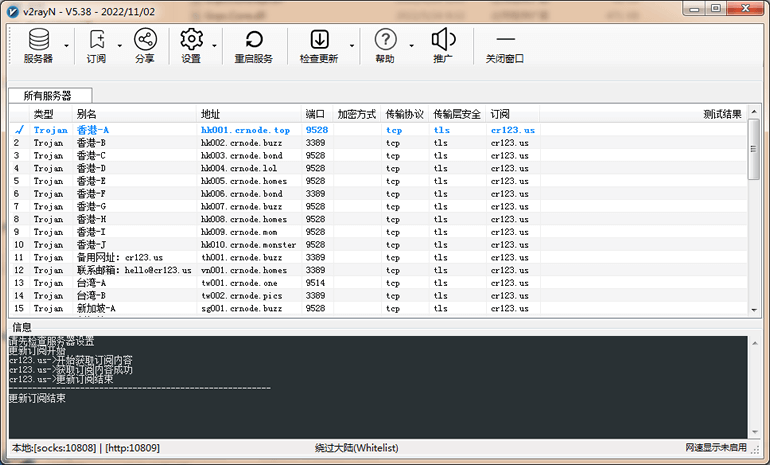Screen dimensions: 770x465
Task: Click the 关闭窗口 (Close window) toolbar item
Action: (x=505, y=47)
